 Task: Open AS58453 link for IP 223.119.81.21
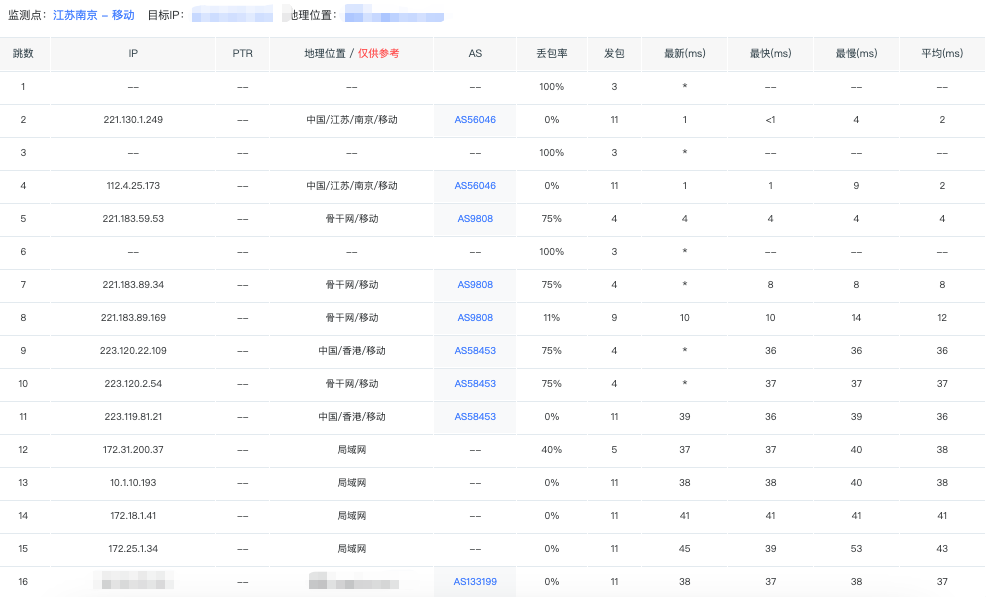click(x=475, y=417)
